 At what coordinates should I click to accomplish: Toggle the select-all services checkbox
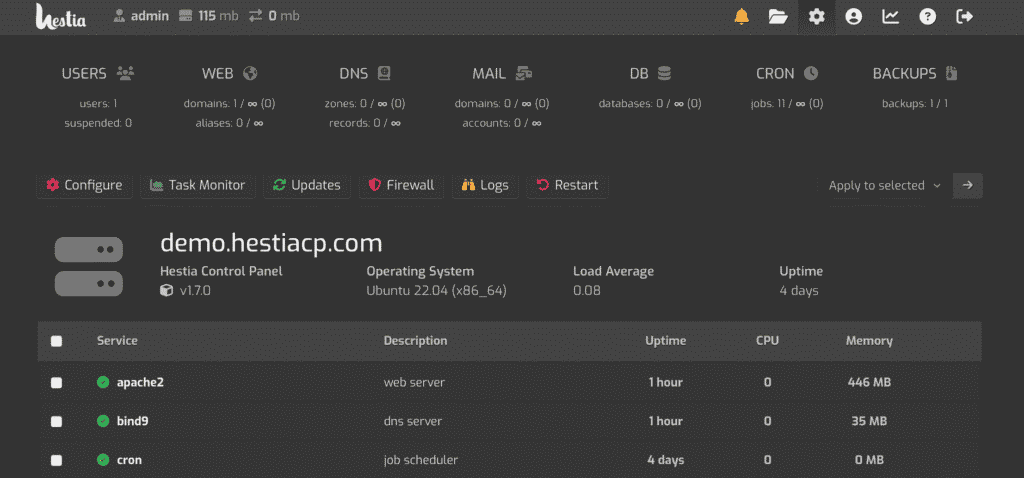(x=57, y=341)
